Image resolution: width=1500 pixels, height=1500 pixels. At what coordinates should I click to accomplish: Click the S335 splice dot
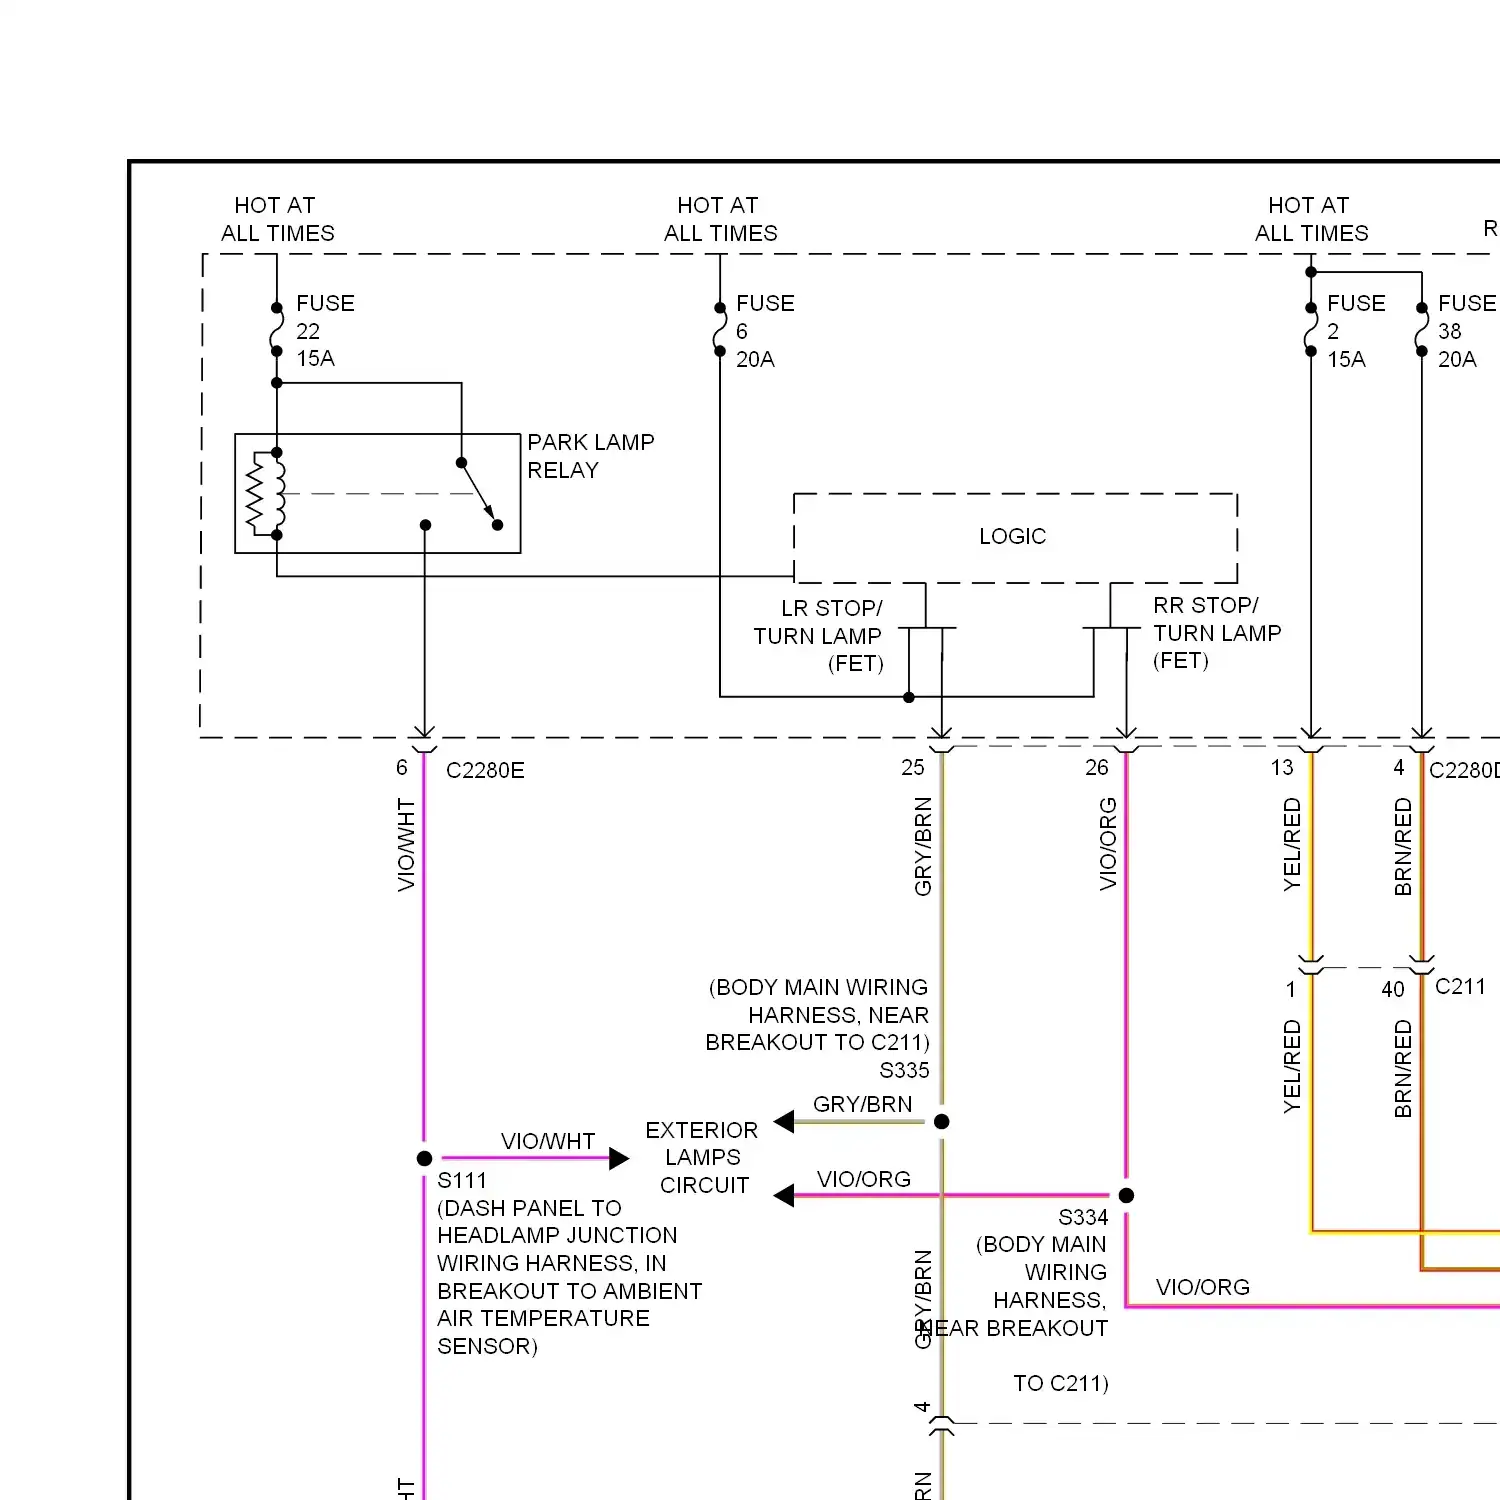[x=941, y=1121]
